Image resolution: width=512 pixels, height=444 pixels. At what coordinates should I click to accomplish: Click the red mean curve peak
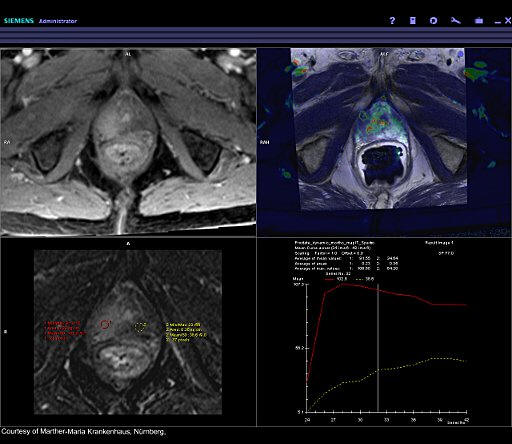click(343, 284)
